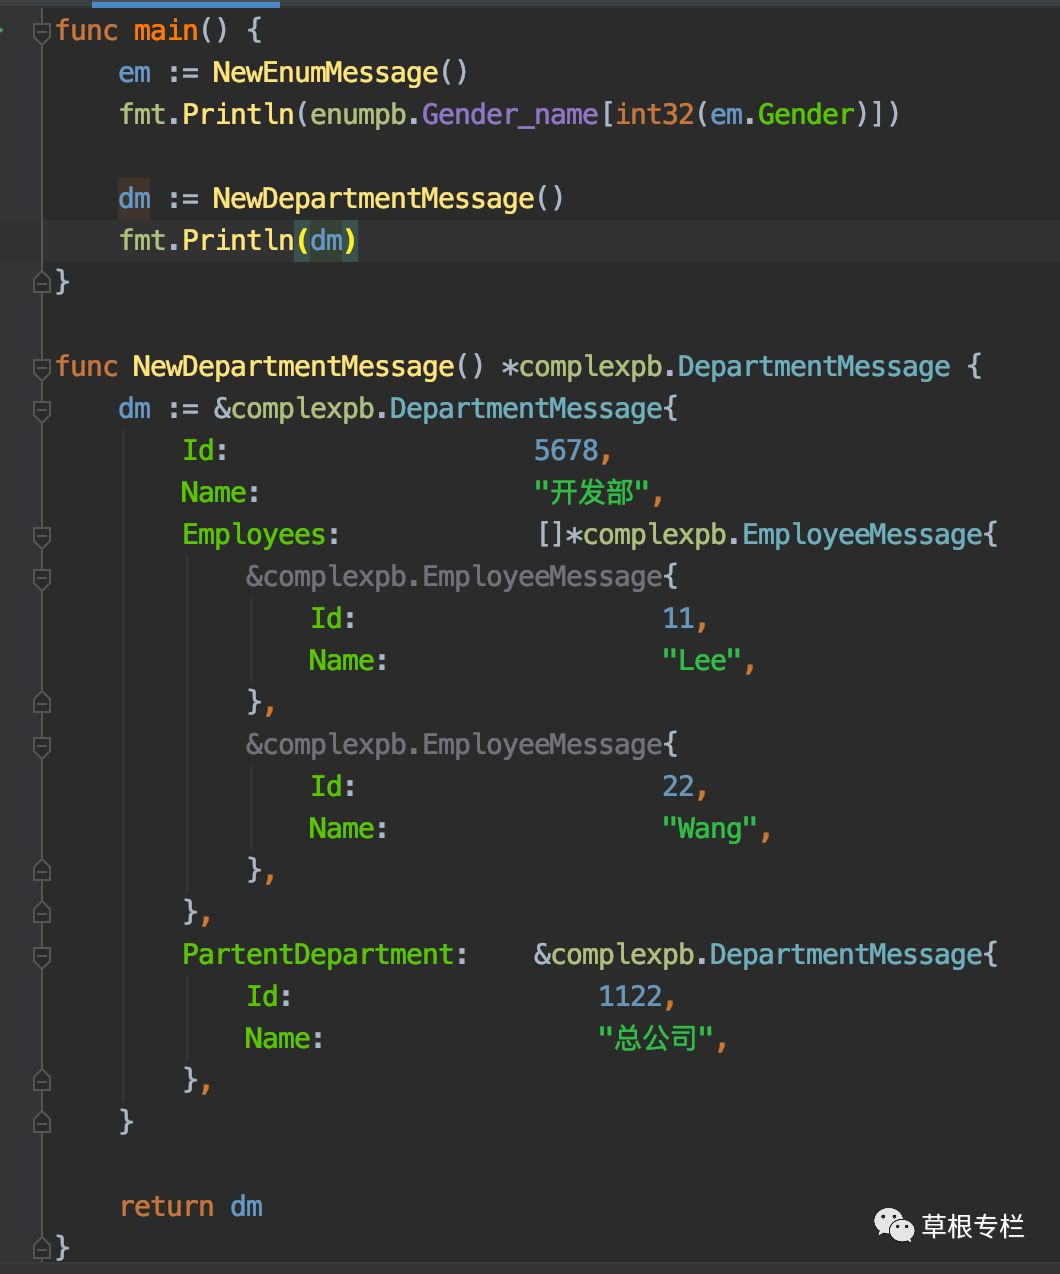Fold the EmployeeMessage block above Id 11
Image resolution: width=1060 pixels, height=1274 pixels.
tap(42, 578)
